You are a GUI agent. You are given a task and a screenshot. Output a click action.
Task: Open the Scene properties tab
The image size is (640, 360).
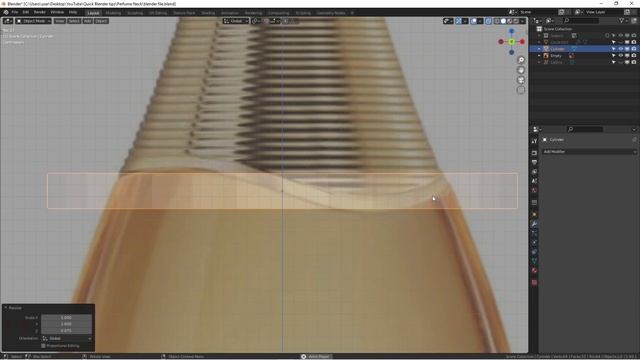(534, 181)
